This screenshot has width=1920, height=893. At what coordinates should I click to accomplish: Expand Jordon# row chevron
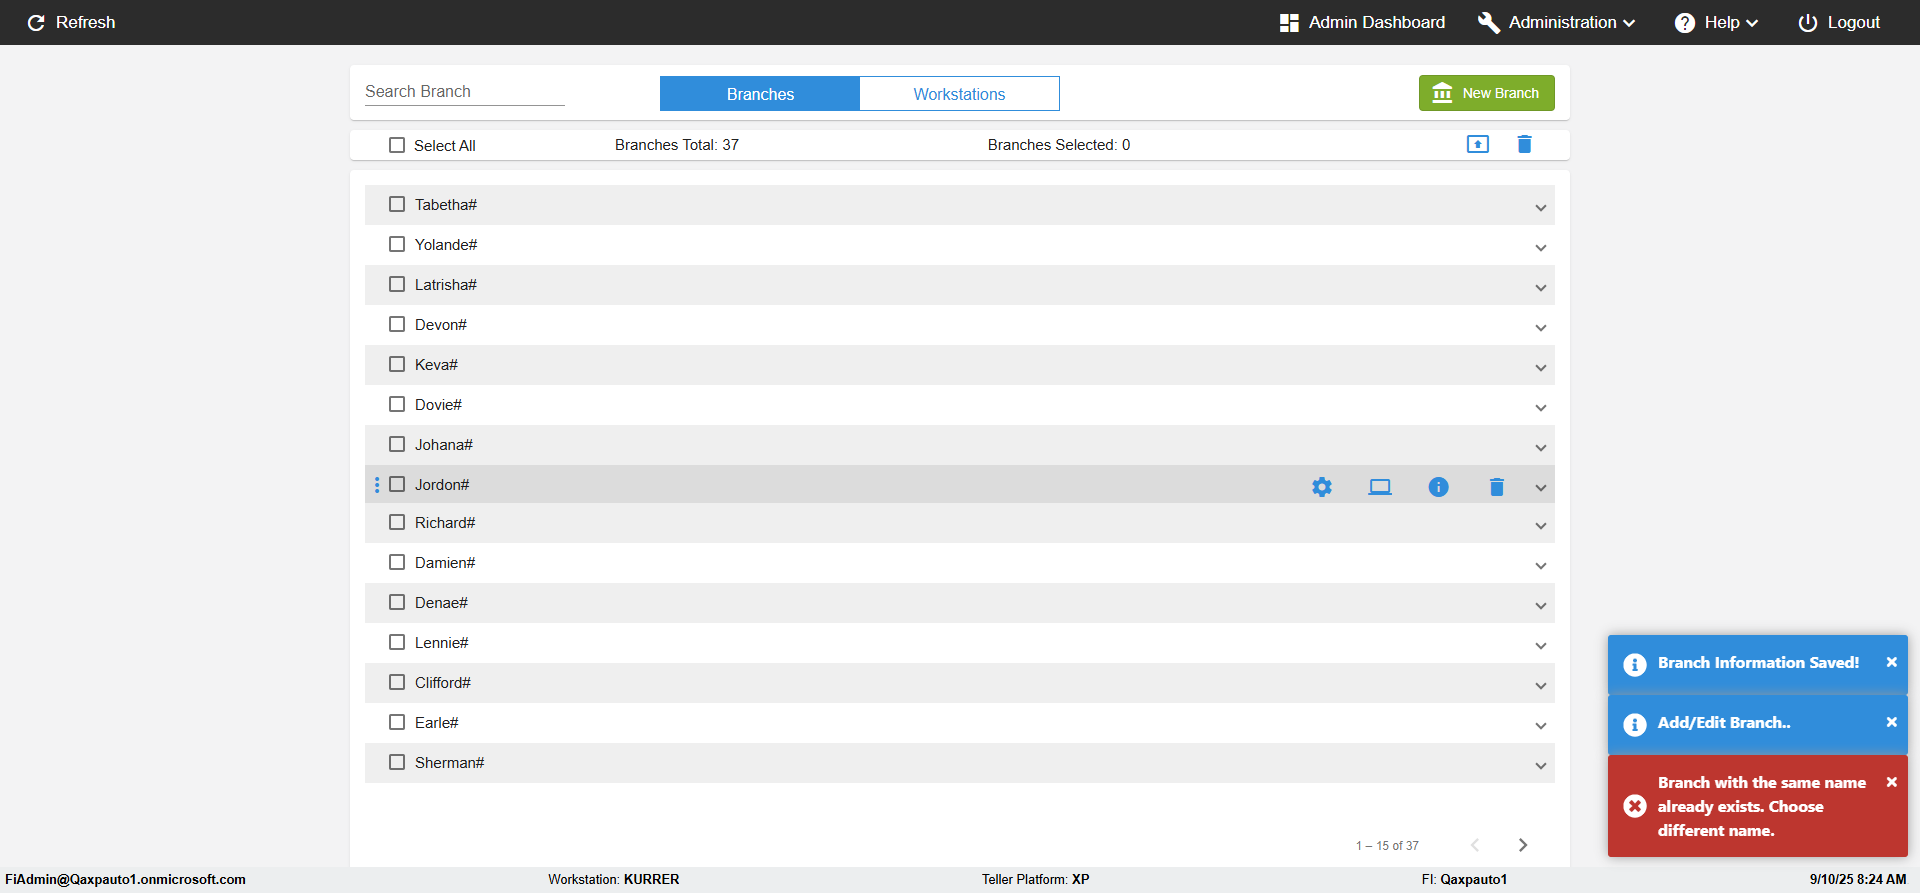click(1541, 488)
